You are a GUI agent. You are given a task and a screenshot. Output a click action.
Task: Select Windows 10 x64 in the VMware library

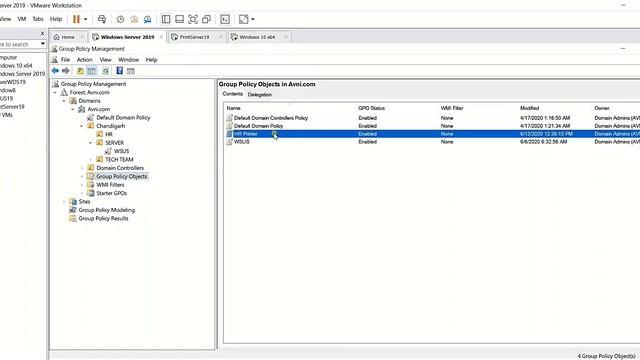pyautogui.click(x=16, y=66)
